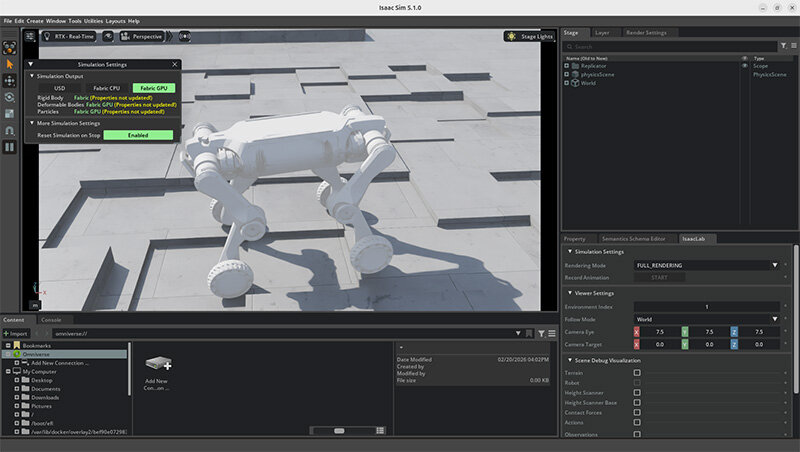The height and width of the screenshot is (452, 800).
Task: Click the snap magnet icon
Action: [9, 130]
